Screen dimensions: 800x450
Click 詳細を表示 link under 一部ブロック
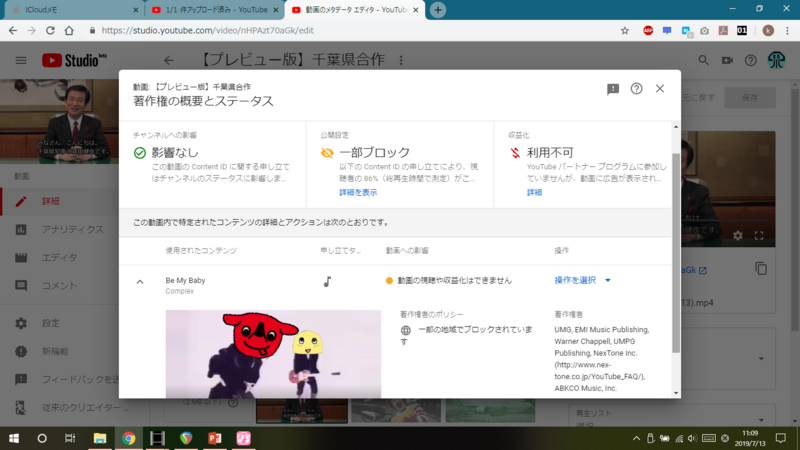[x=358, y=192]
